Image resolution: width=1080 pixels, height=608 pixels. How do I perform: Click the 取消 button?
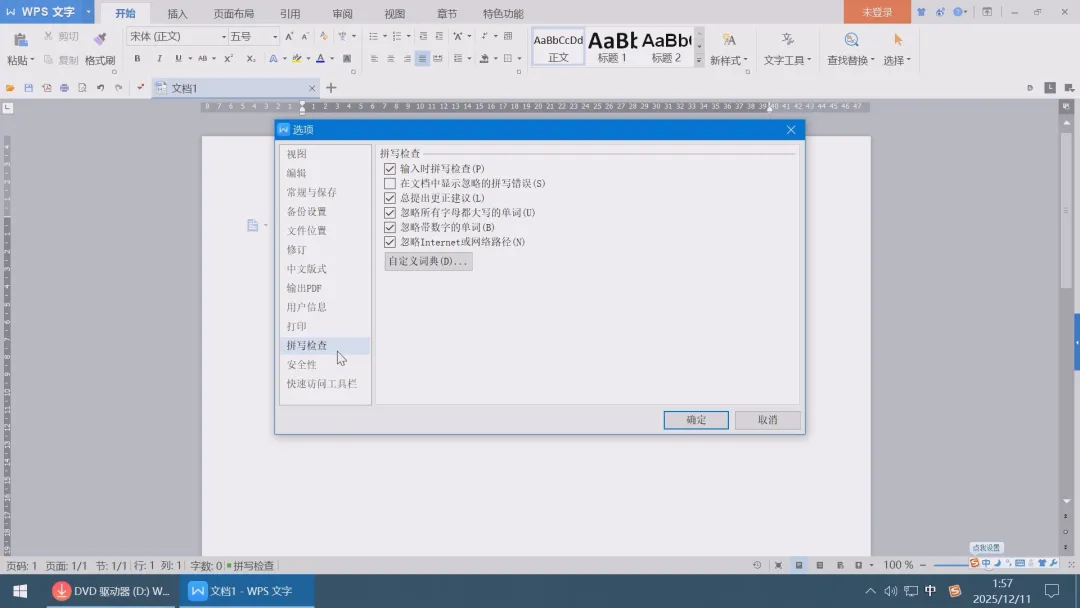pos(767,420)
